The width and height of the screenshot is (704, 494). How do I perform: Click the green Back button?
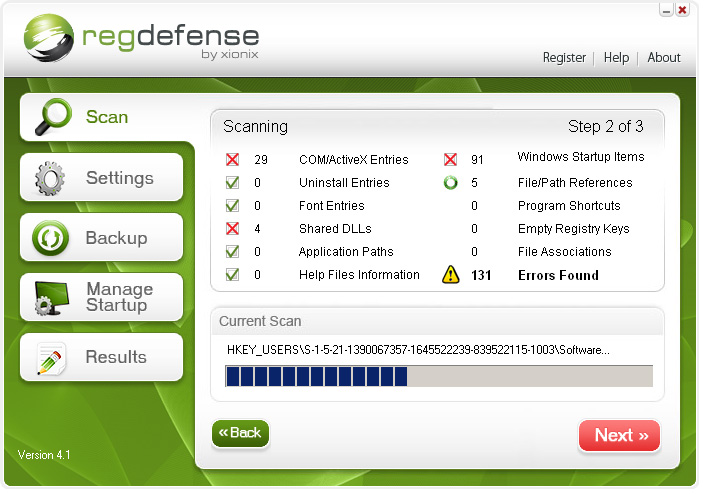[x=240, y=433]
